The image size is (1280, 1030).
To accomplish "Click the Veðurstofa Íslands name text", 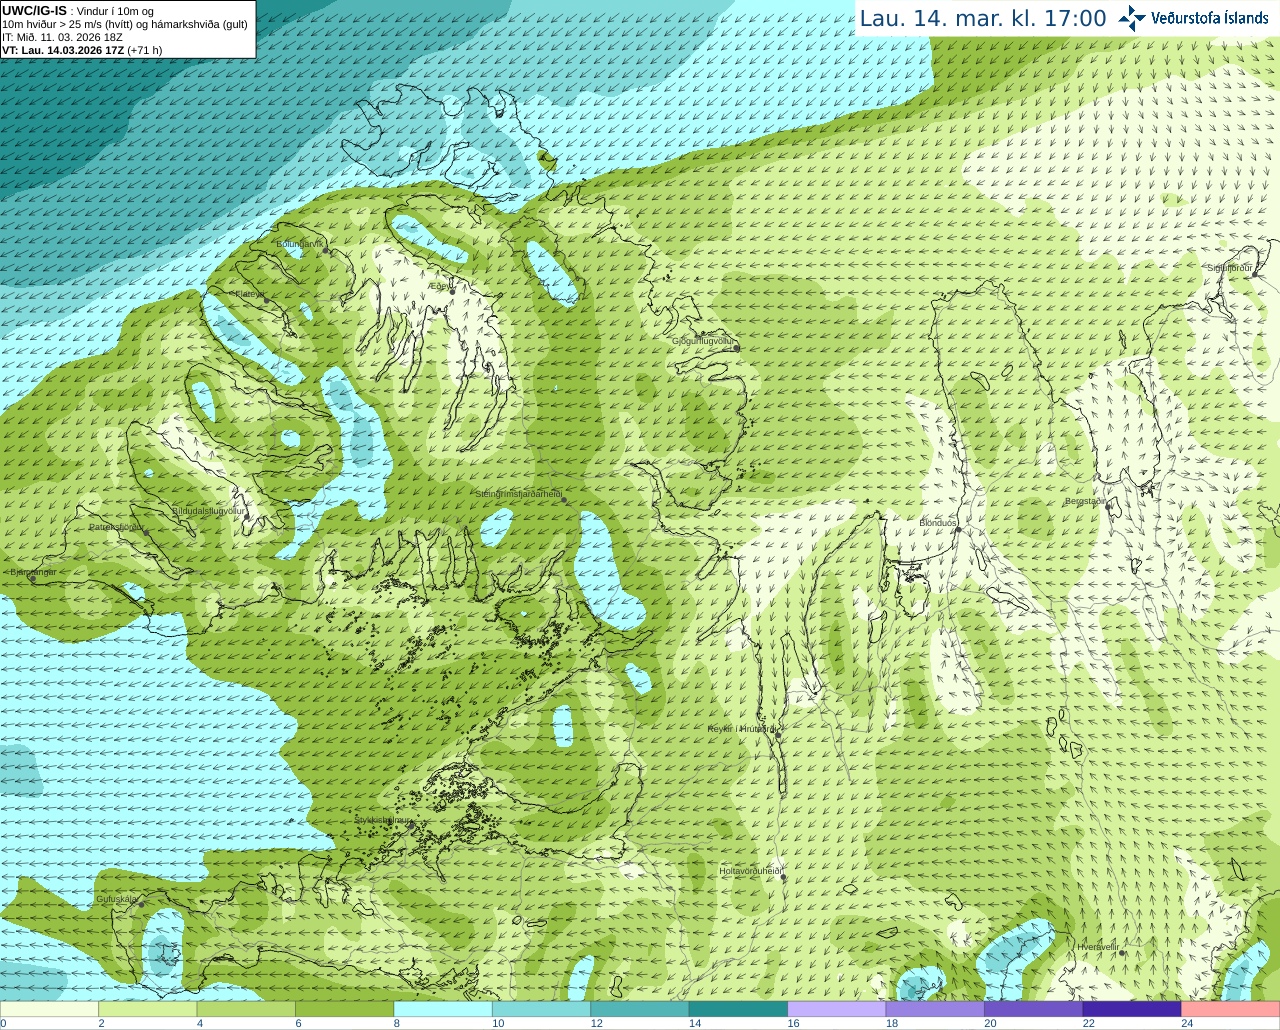I will pyautogui.click(x=1209, y=18).
